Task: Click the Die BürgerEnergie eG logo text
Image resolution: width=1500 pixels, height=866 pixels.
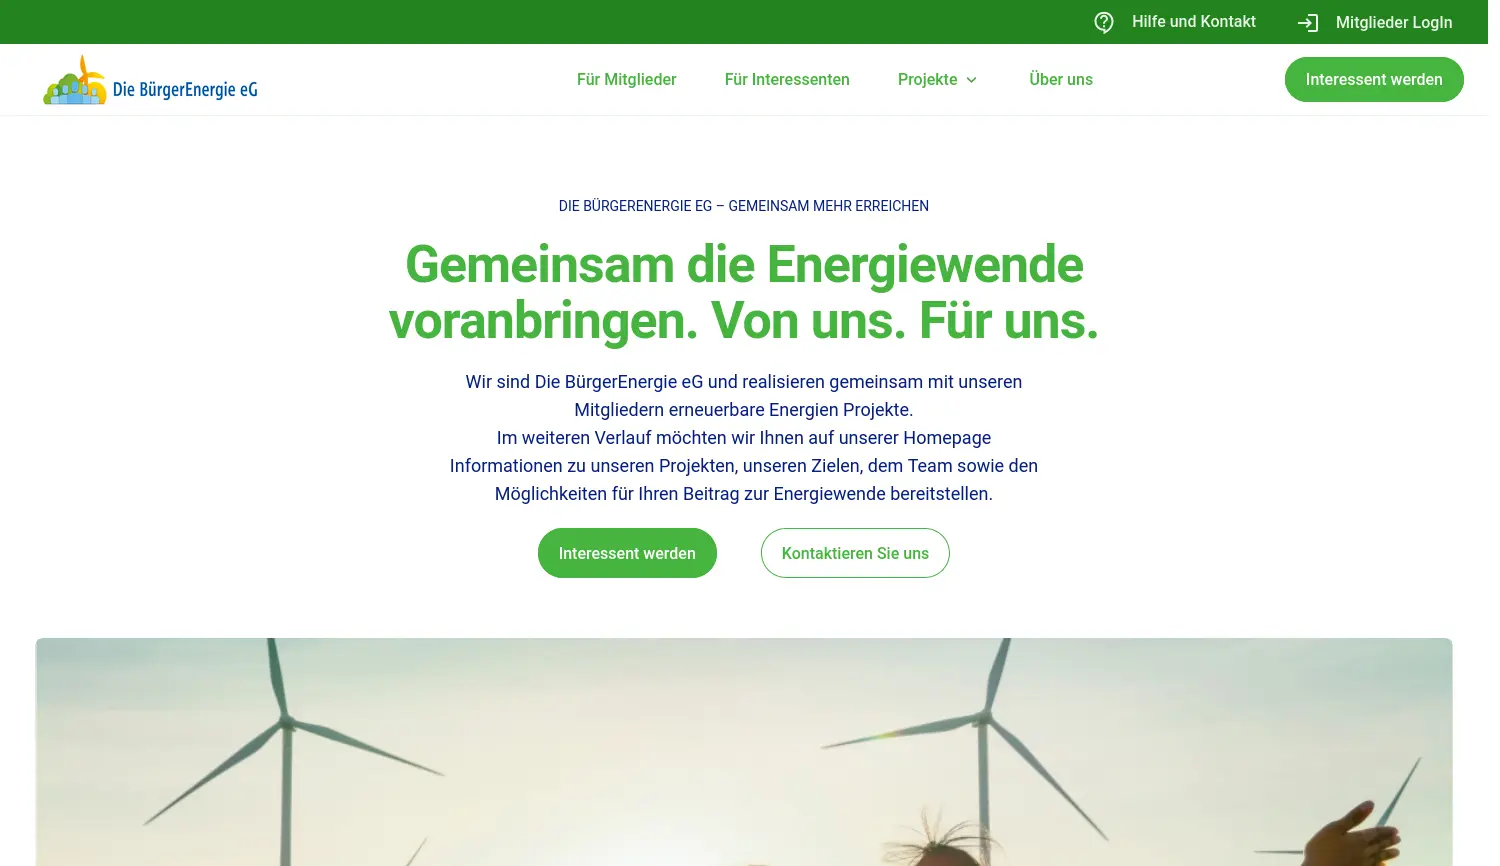Action: click(x=185, y=89)
